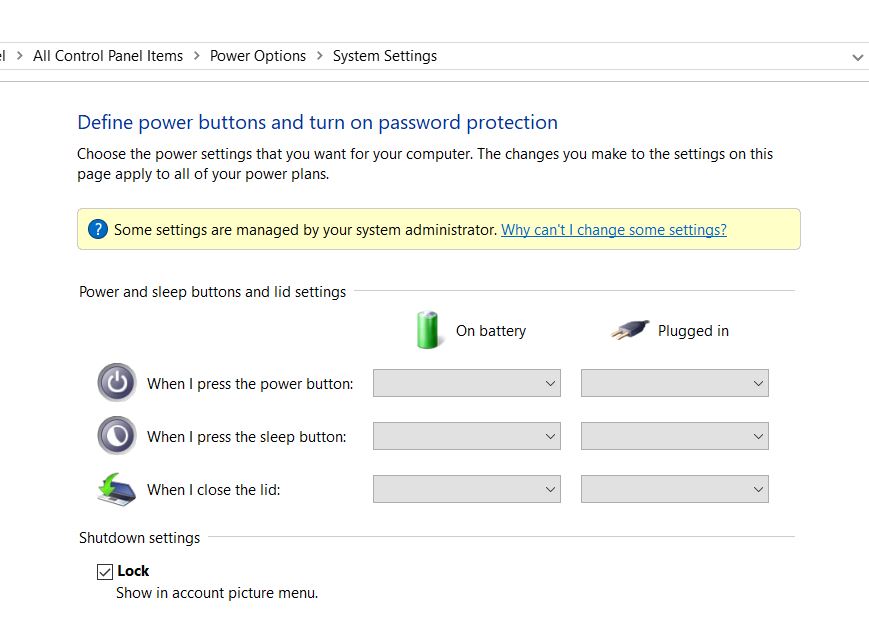Click the sleep button moon icon

click(x=117, y=436)
